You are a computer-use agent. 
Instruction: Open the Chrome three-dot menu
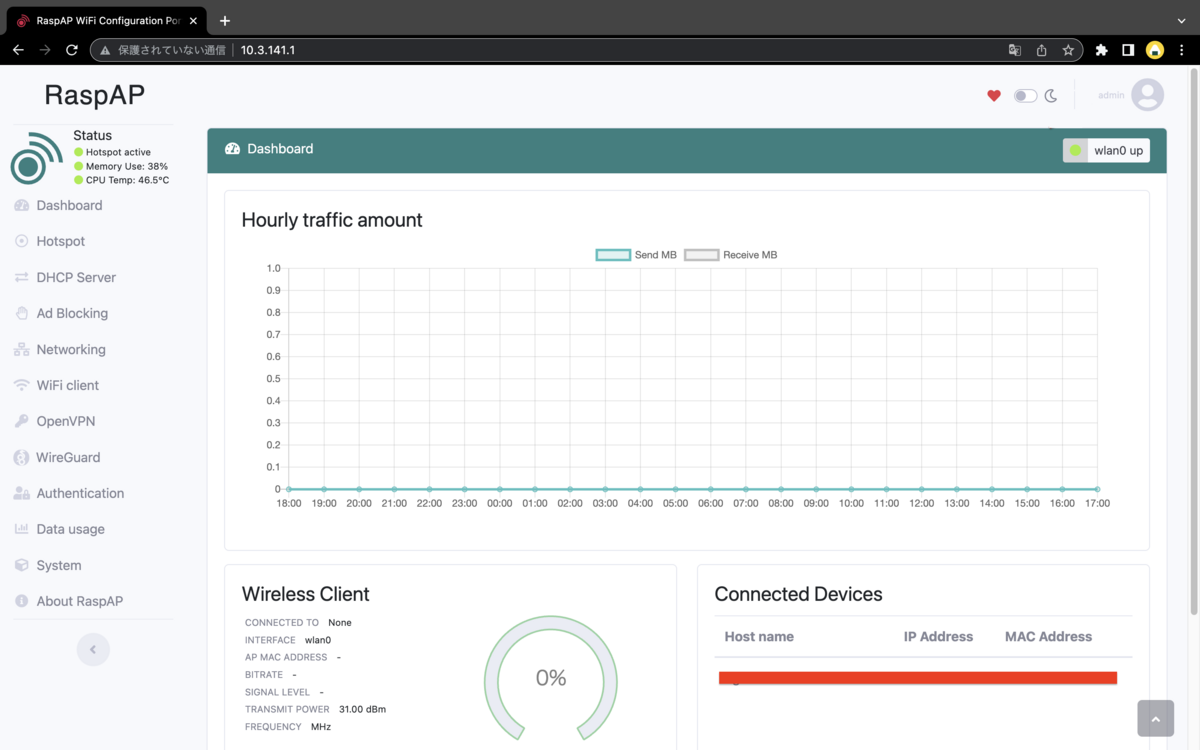tap(1182, 50)
